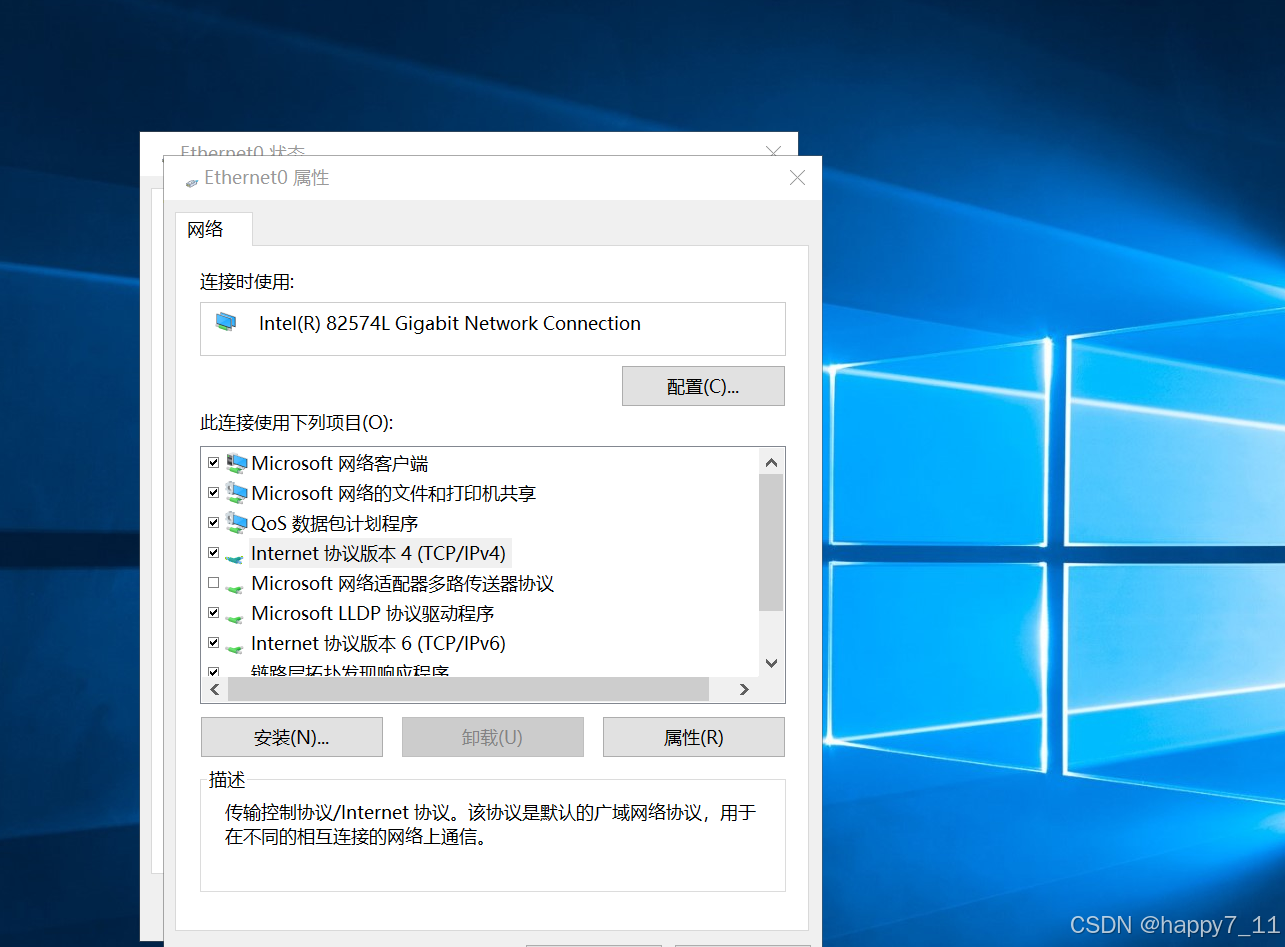Screen dimensions: 1285x947
Task: Toggle Microsoft 网络的文件和打印机共享 checkbox
Action: [213, 493]
